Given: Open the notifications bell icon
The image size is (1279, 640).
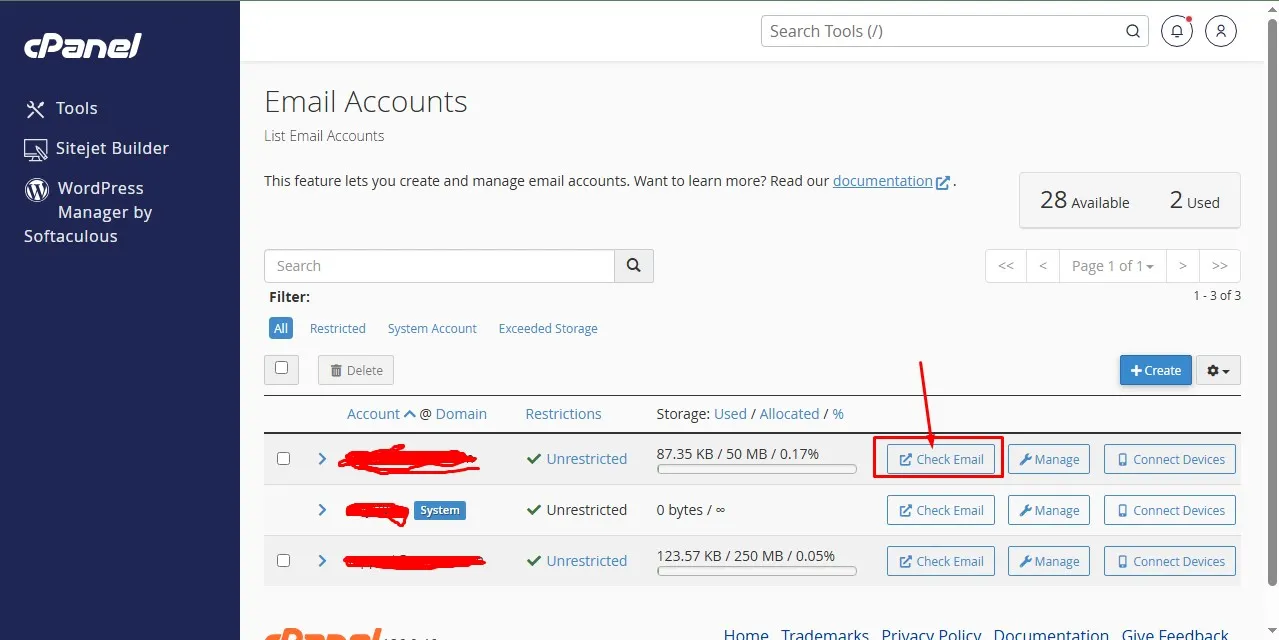Looking at the screenshot, I should point(1176,31).
